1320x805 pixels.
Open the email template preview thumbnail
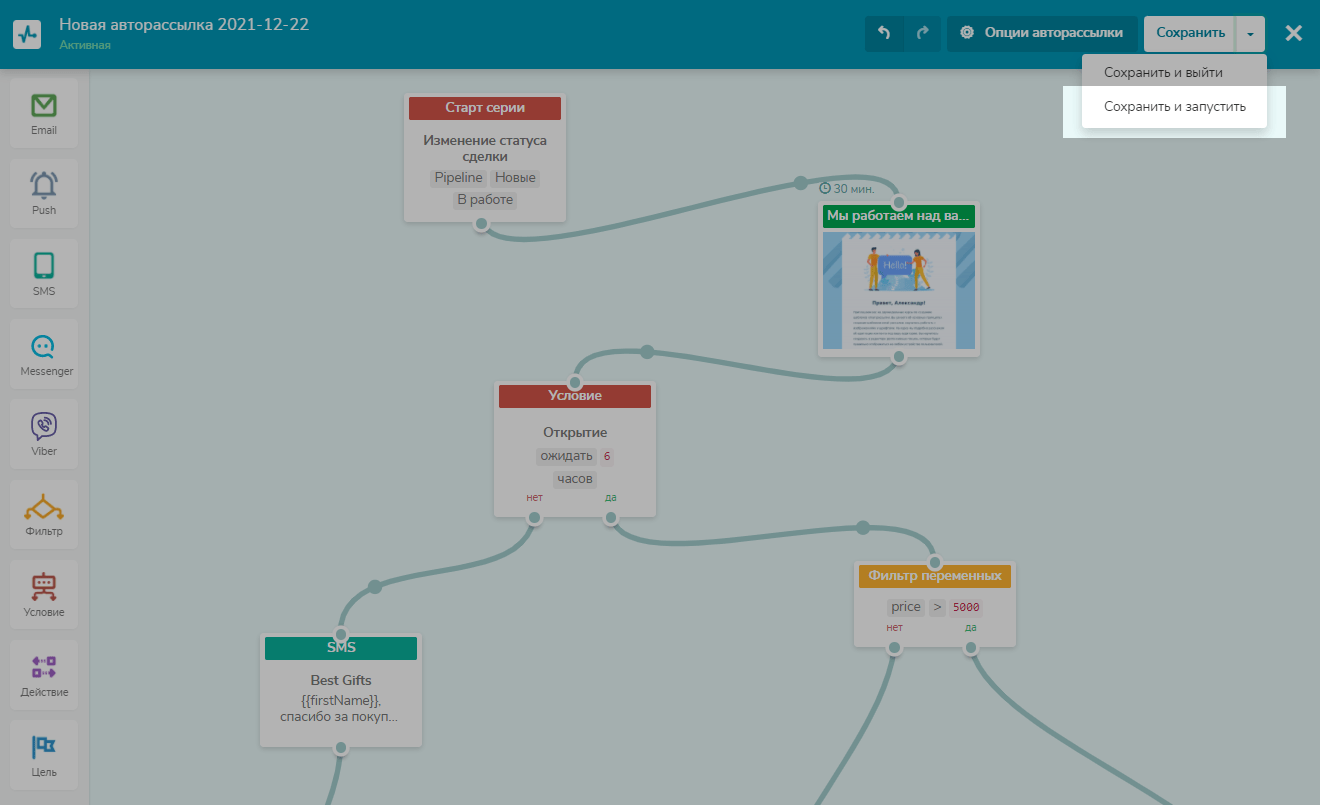click(898, 290)
